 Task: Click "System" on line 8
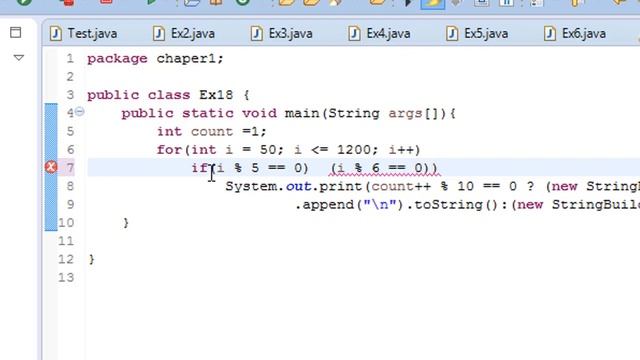251,186
